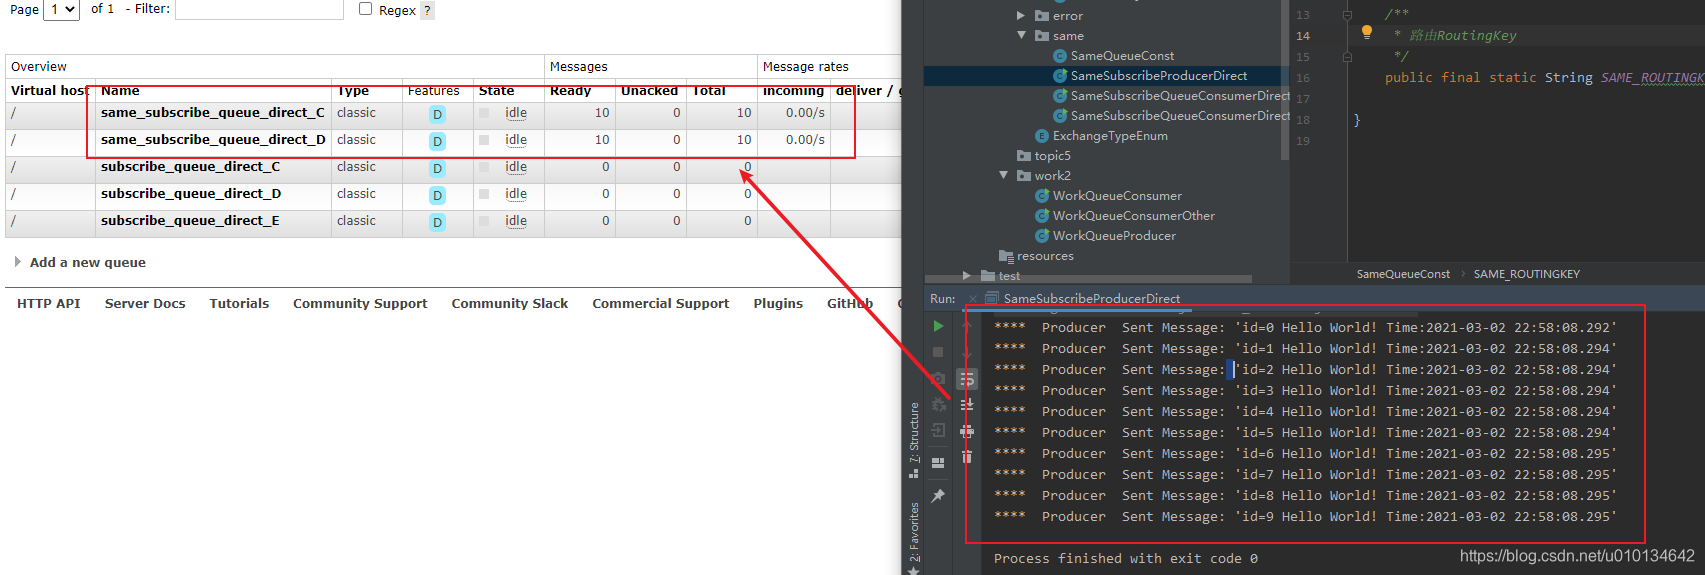This screenshot has width=1705, height=575.
Task: Pin the Run tab with pin icon
Action: pyautogui.click(x=938, y=496)
